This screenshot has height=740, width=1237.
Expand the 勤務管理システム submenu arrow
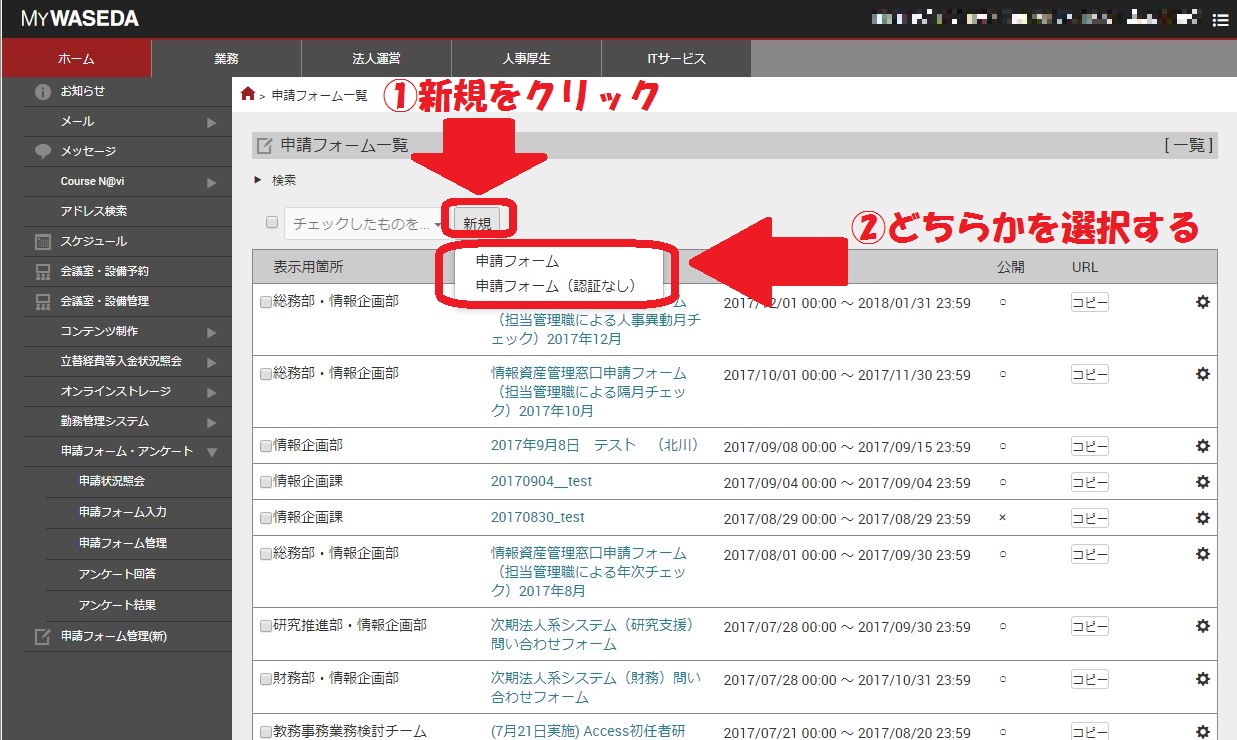click(x=212, y=423)
